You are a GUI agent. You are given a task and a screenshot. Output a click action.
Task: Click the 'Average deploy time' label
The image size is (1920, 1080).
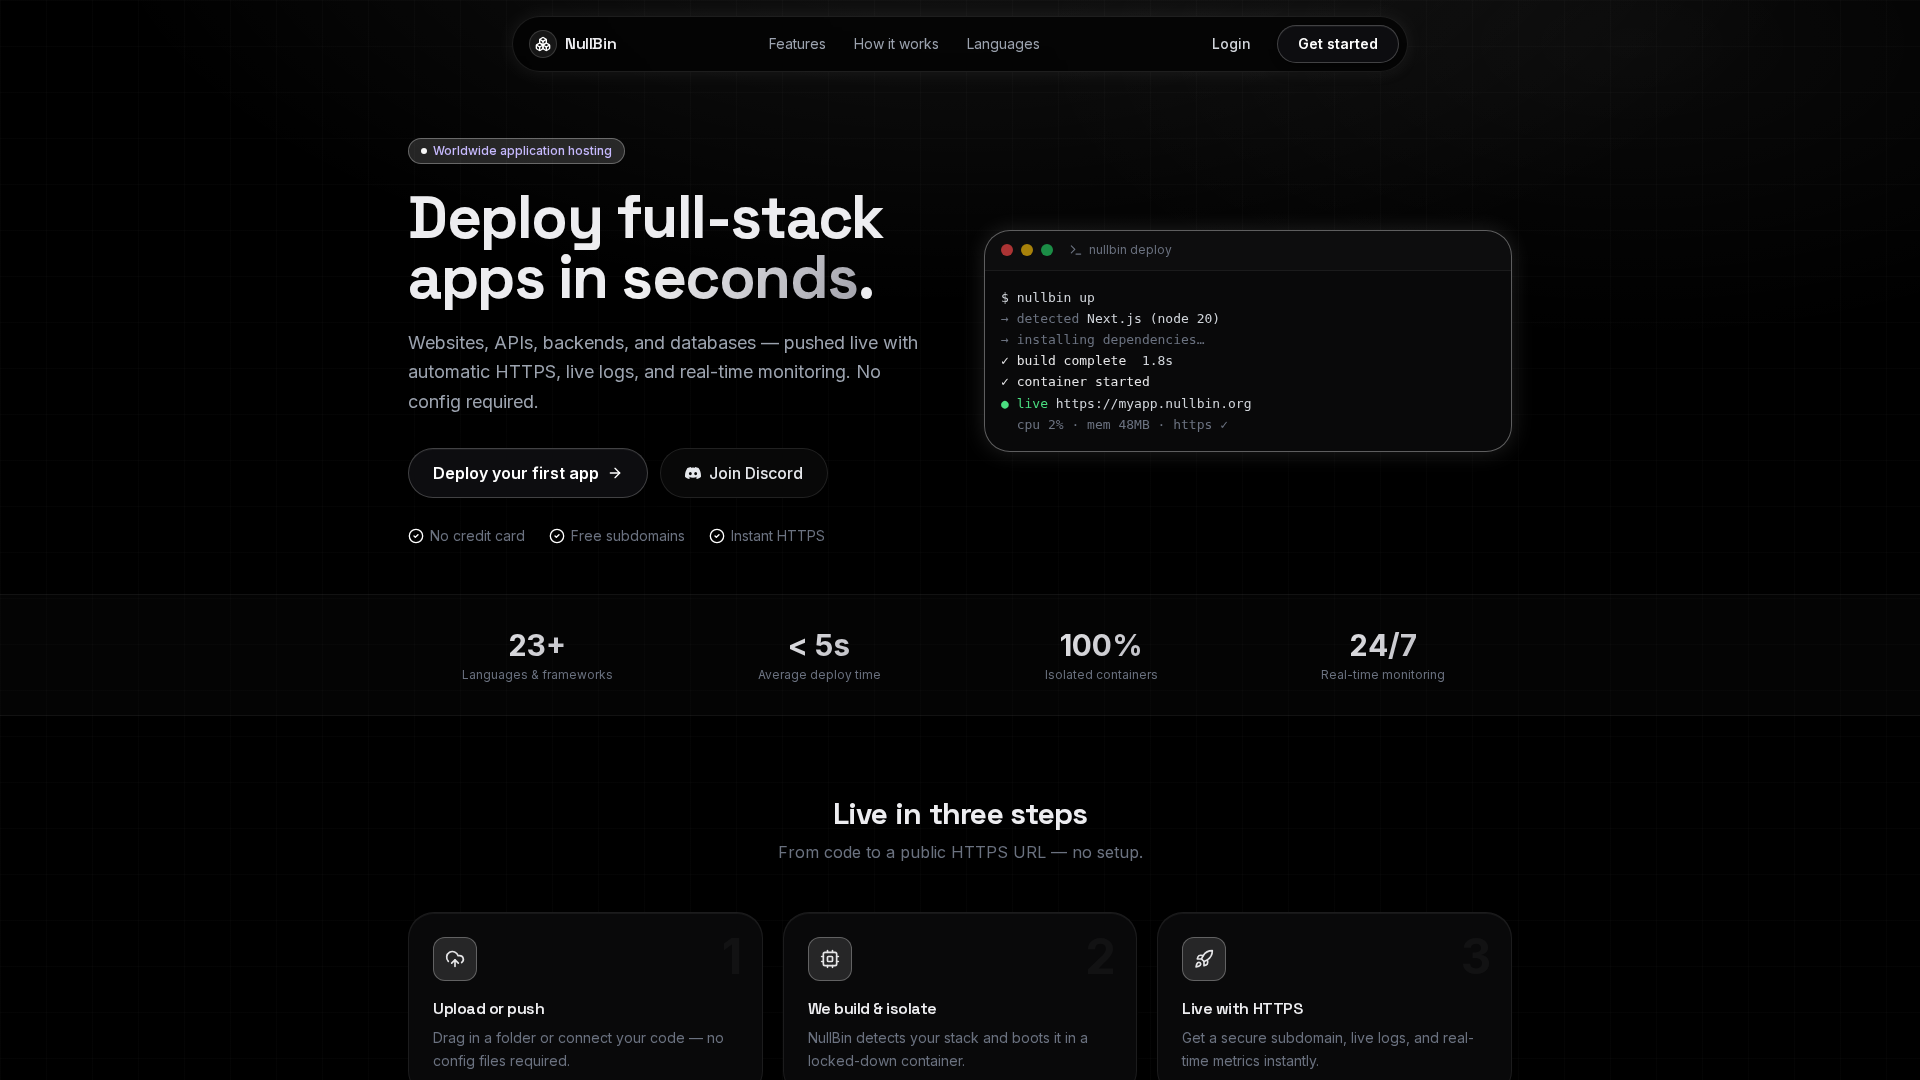click(819, 675)
